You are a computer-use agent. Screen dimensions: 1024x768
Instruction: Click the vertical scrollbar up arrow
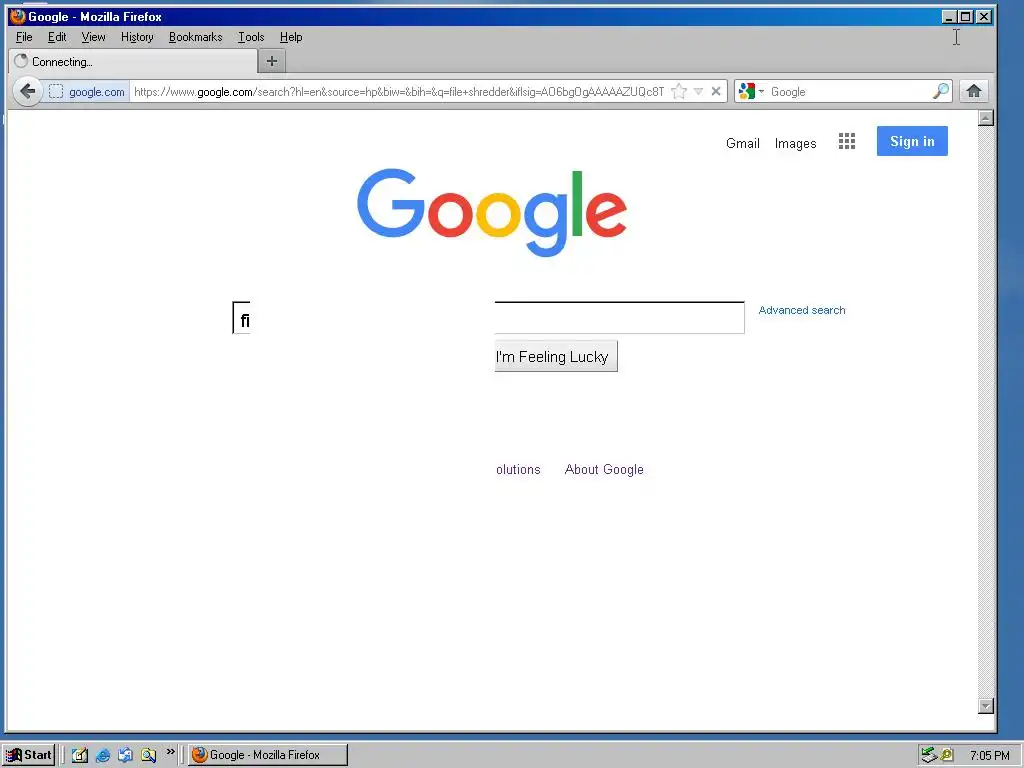click(x=986, y=118)
